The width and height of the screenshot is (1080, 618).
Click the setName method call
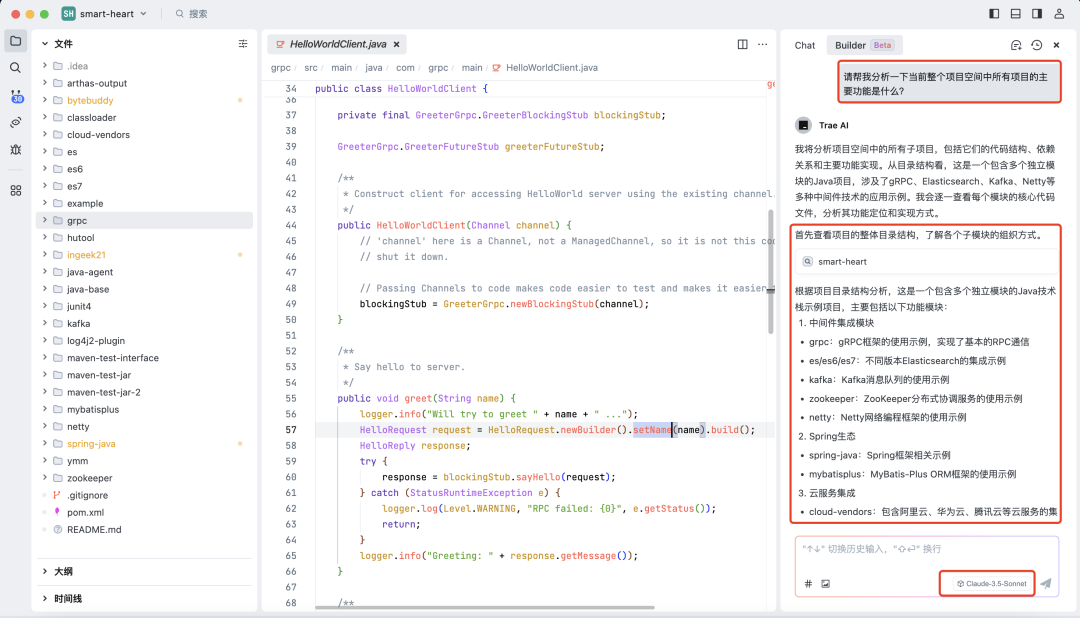[652, 430]
